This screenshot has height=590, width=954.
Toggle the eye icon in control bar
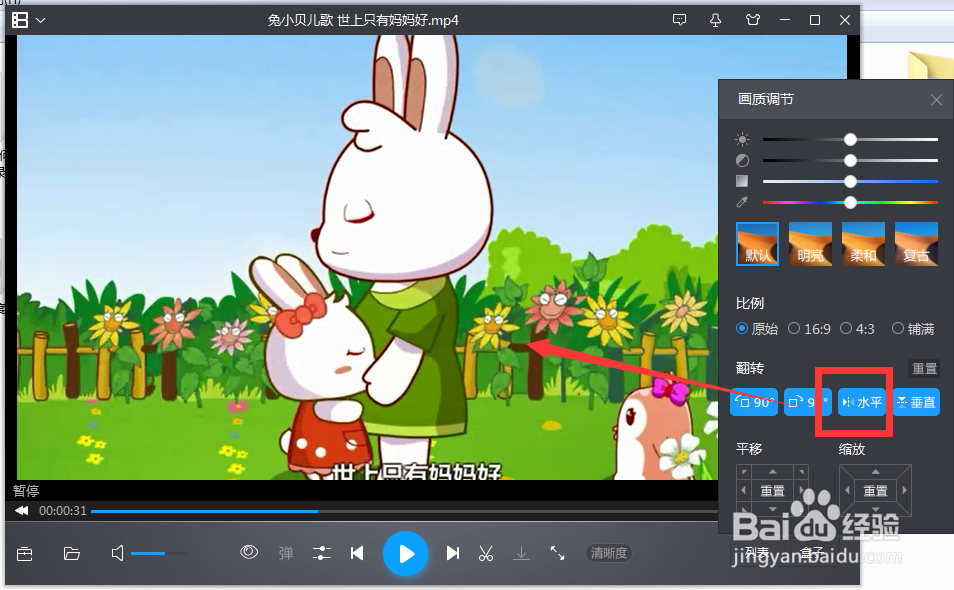click(x=249, y=553)
